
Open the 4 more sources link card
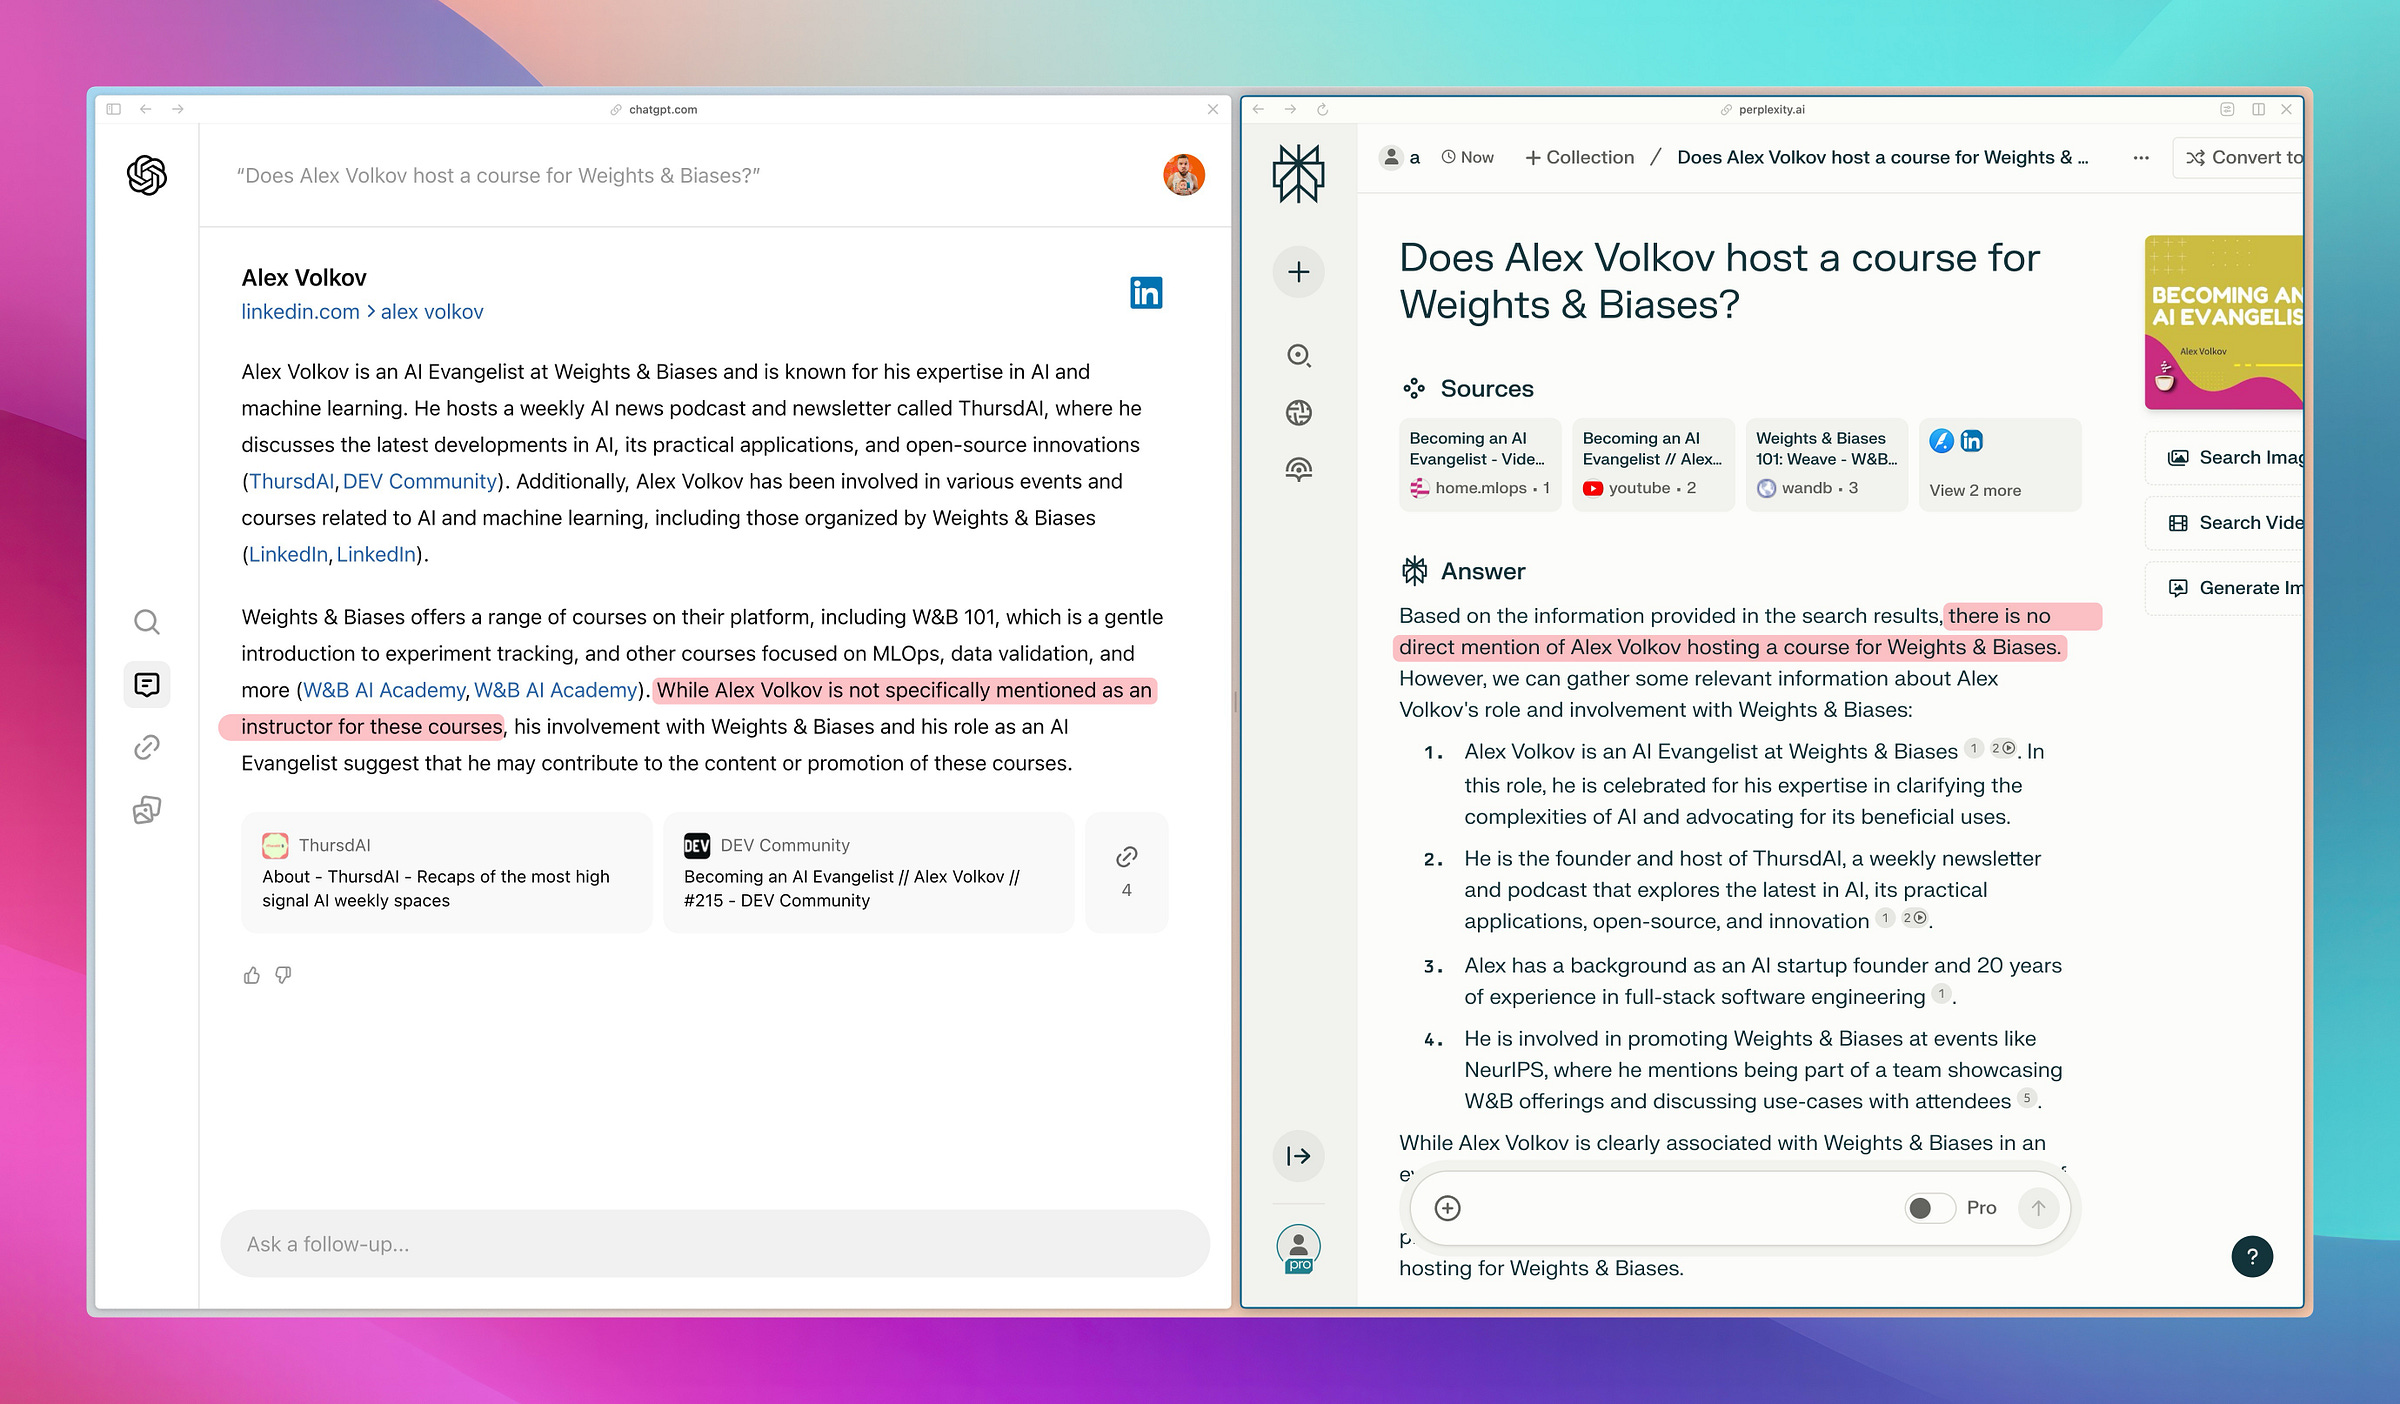click(1127, 872)
